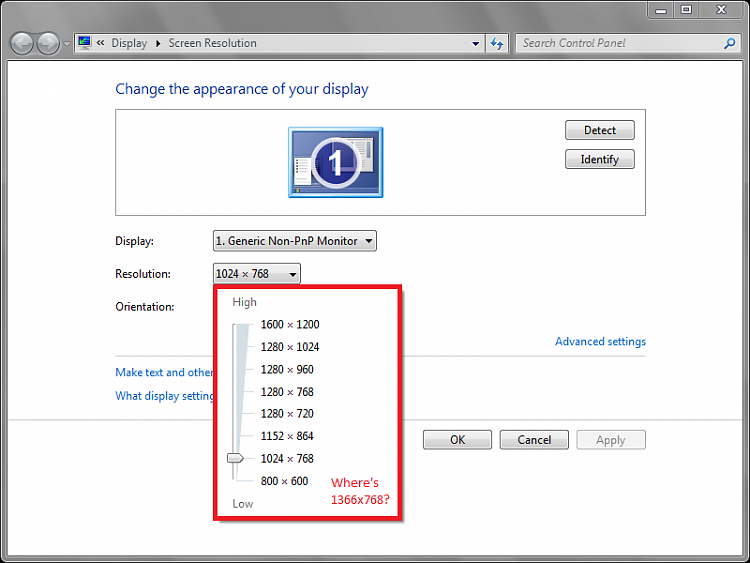Choose 1152 × 864 resolution

[287, 436]
